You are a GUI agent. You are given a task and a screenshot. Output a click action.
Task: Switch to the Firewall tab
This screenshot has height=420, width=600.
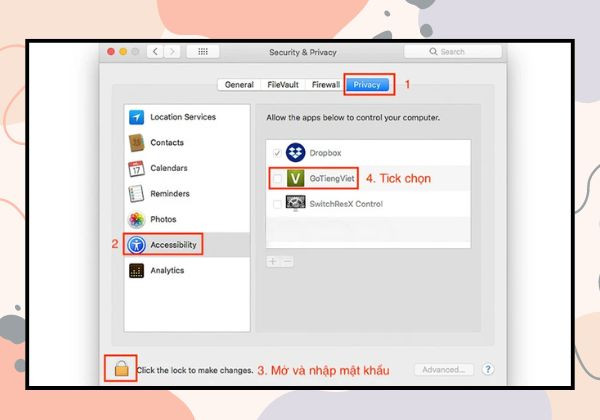pos(325,85)
